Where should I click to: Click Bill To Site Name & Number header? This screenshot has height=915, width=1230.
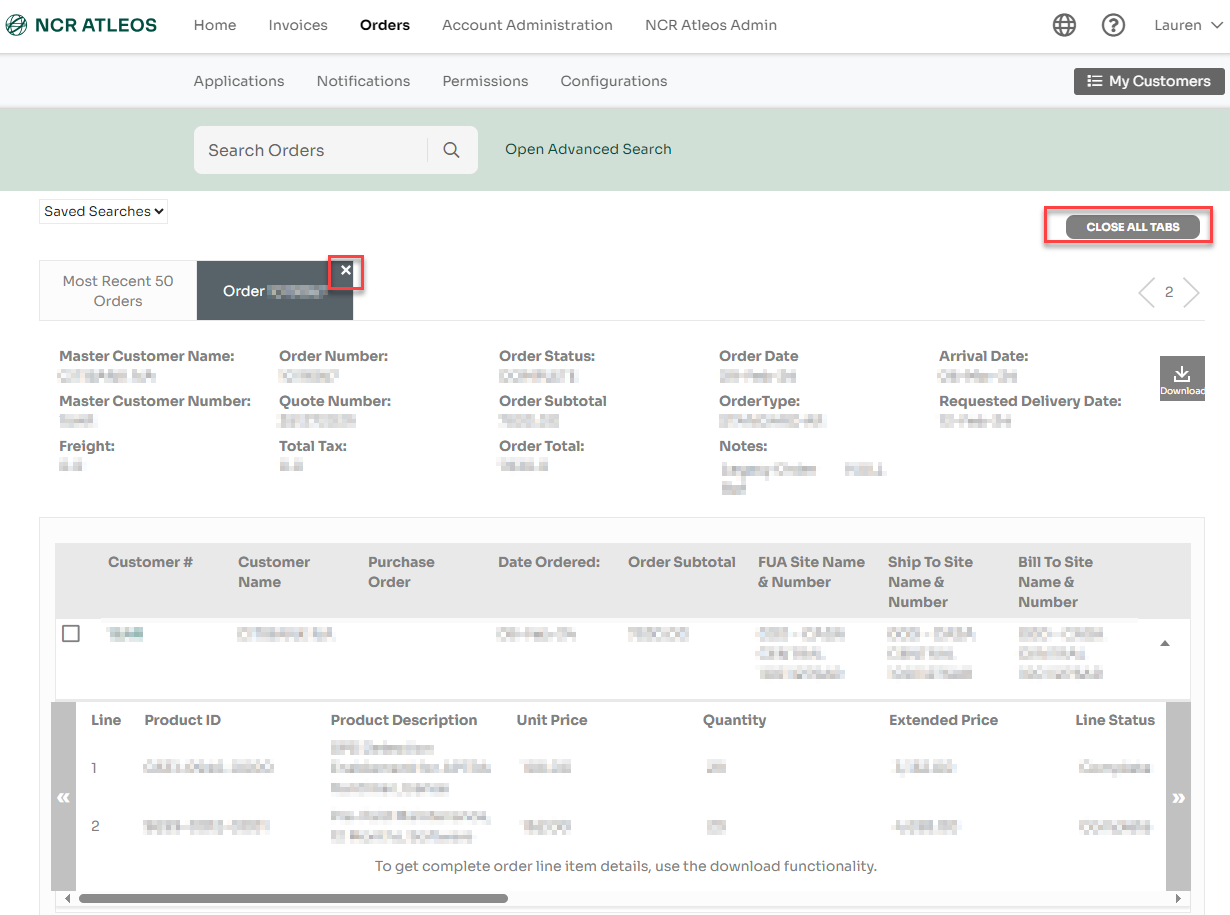1055,582
